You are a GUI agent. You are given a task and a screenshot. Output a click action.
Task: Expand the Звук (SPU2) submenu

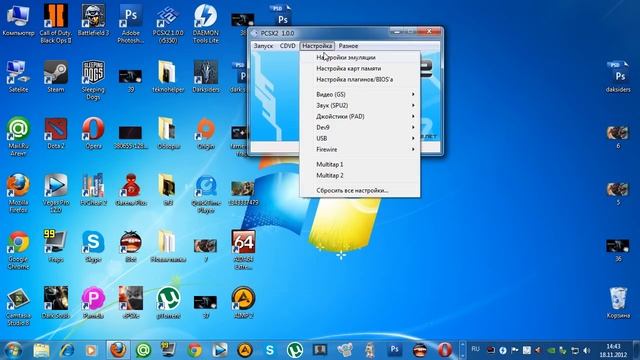click(x=360, y=105)
